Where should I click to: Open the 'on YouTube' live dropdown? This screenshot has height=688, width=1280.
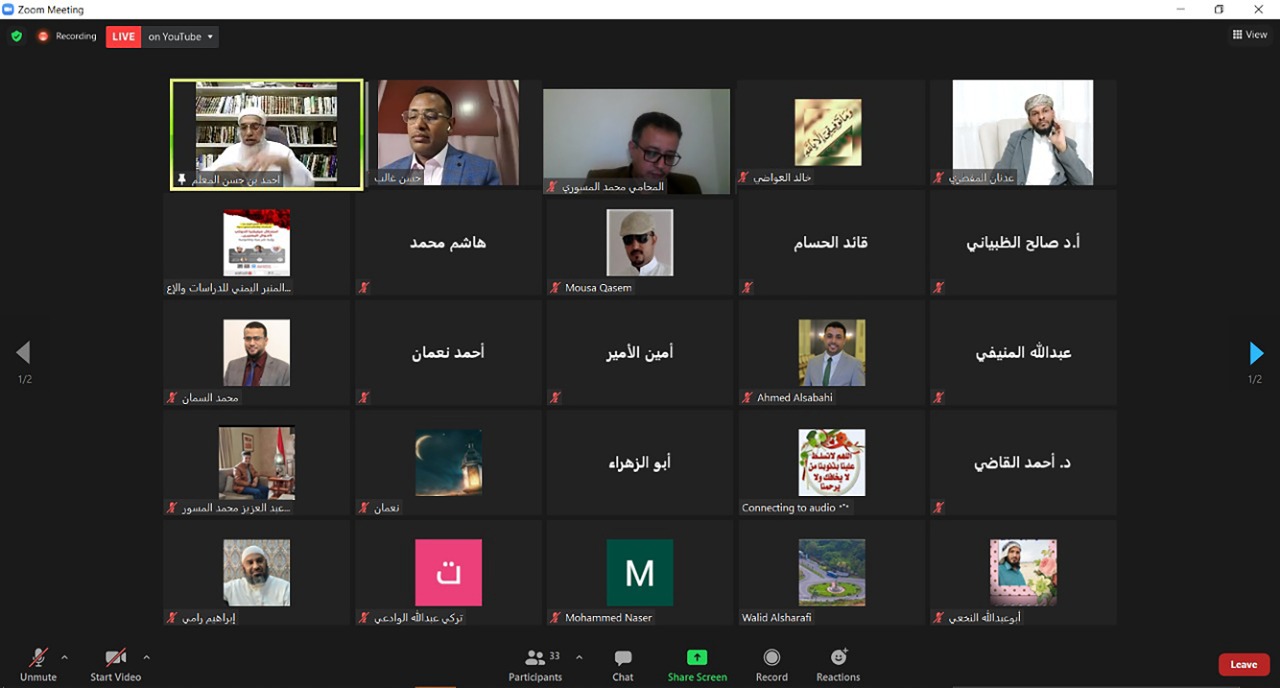point(181,37)
